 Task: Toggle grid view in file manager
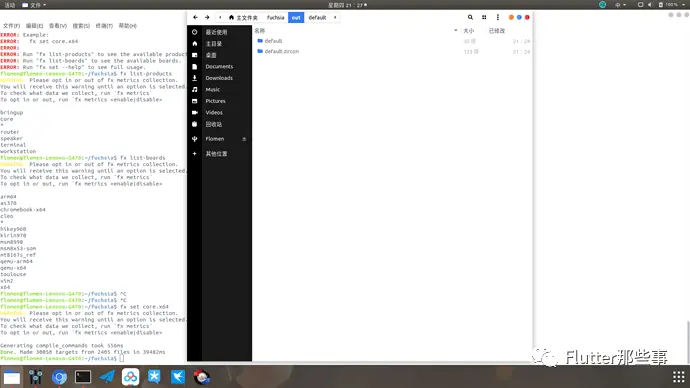(x=484, y=17)
